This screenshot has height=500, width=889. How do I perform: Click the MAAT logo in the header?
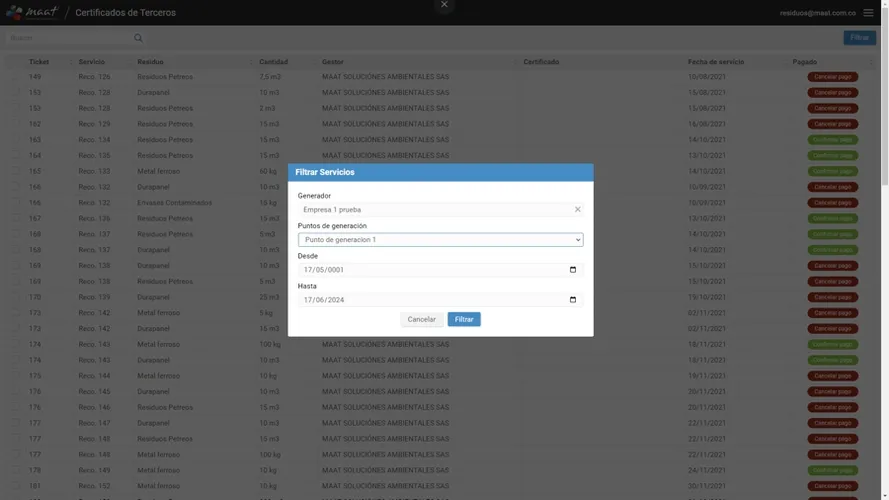pos(32,13)
